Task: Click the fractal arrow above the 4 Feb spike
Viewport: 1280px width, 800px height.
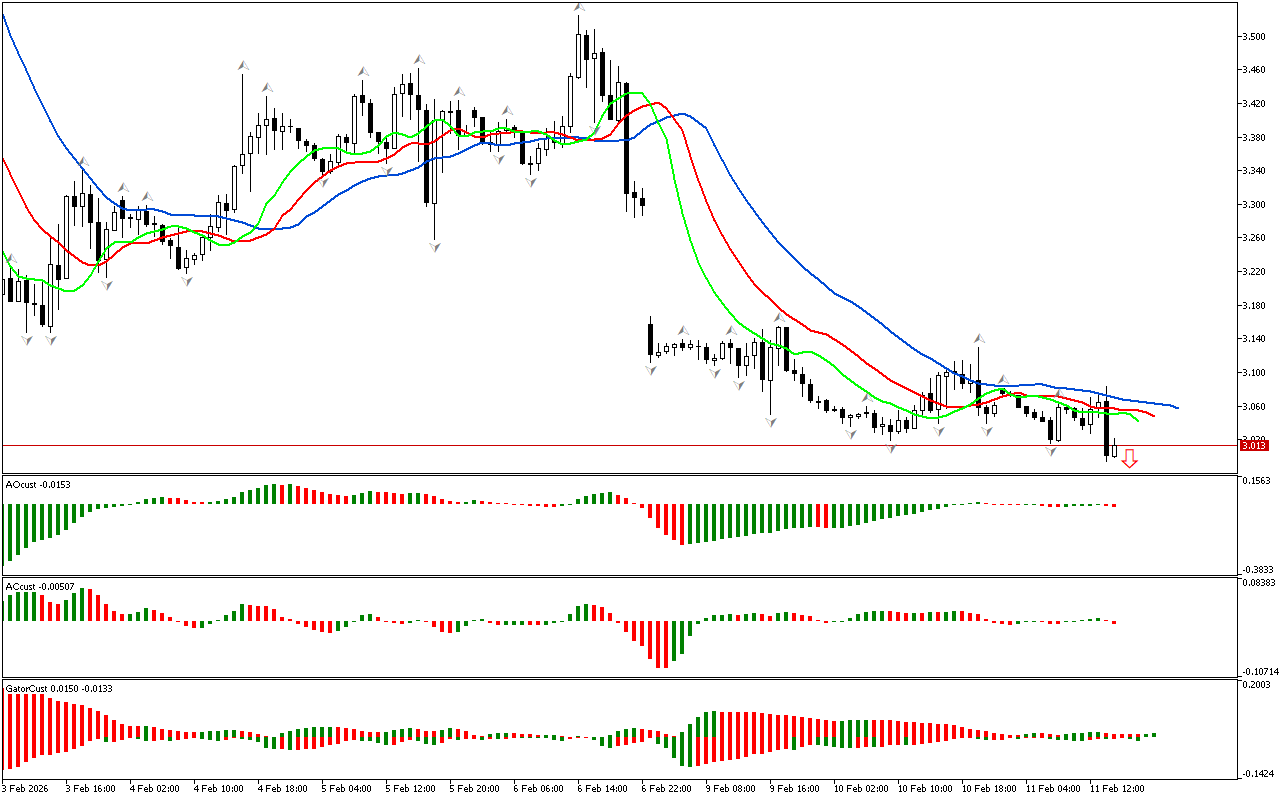Action: coord(242,66)
